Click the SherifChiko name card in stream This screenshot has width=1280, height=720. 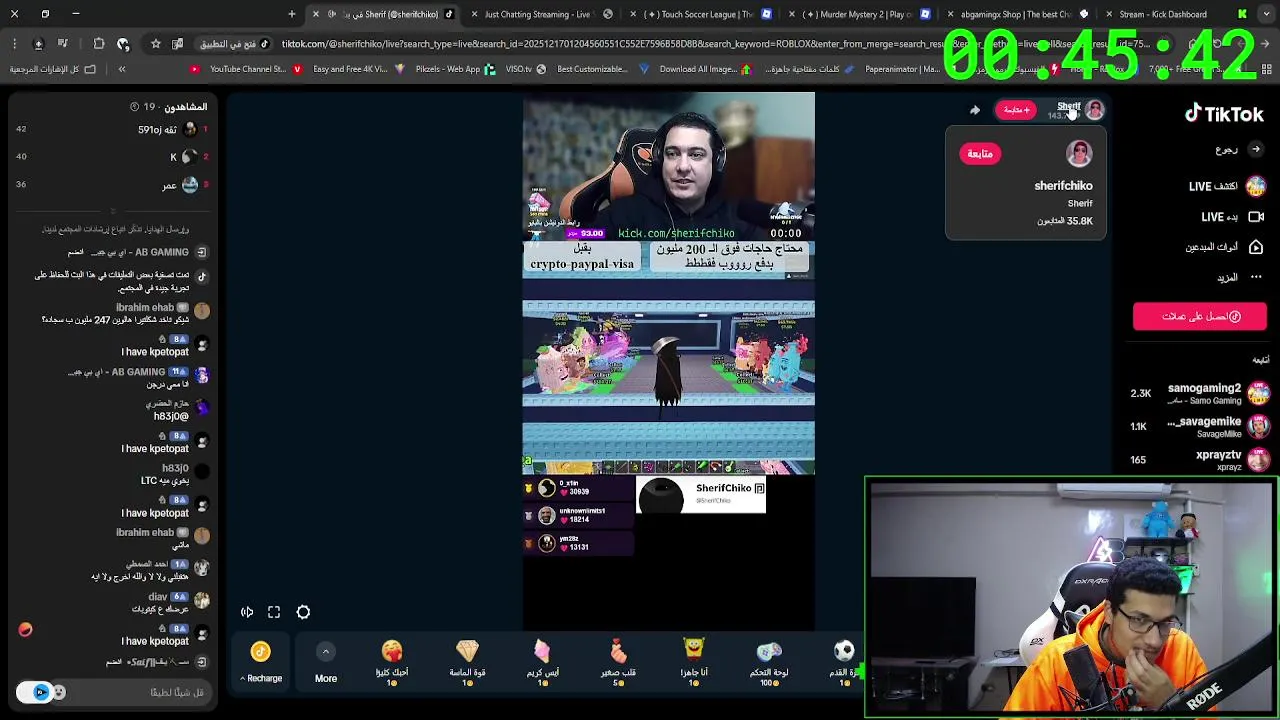[x=701, y=495]
